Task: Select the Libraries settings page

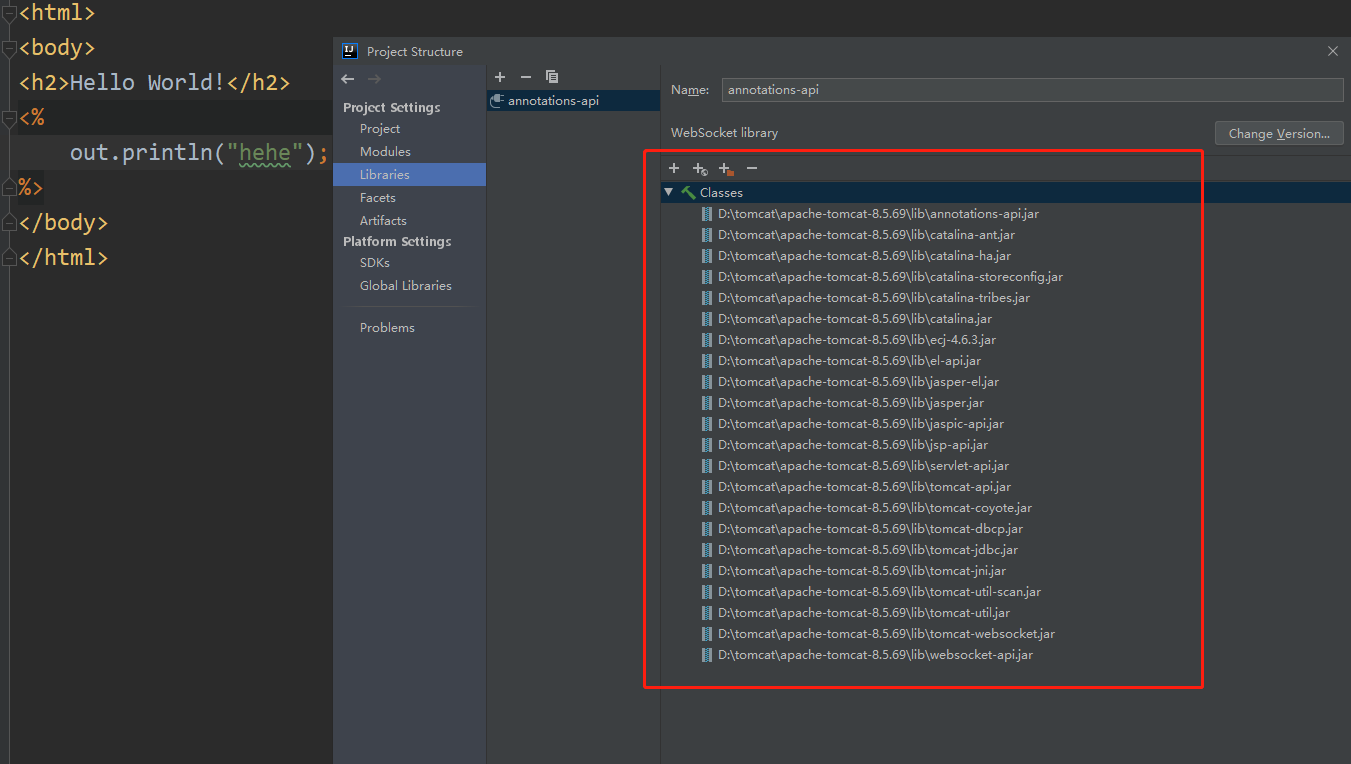Action: [409, 175]
